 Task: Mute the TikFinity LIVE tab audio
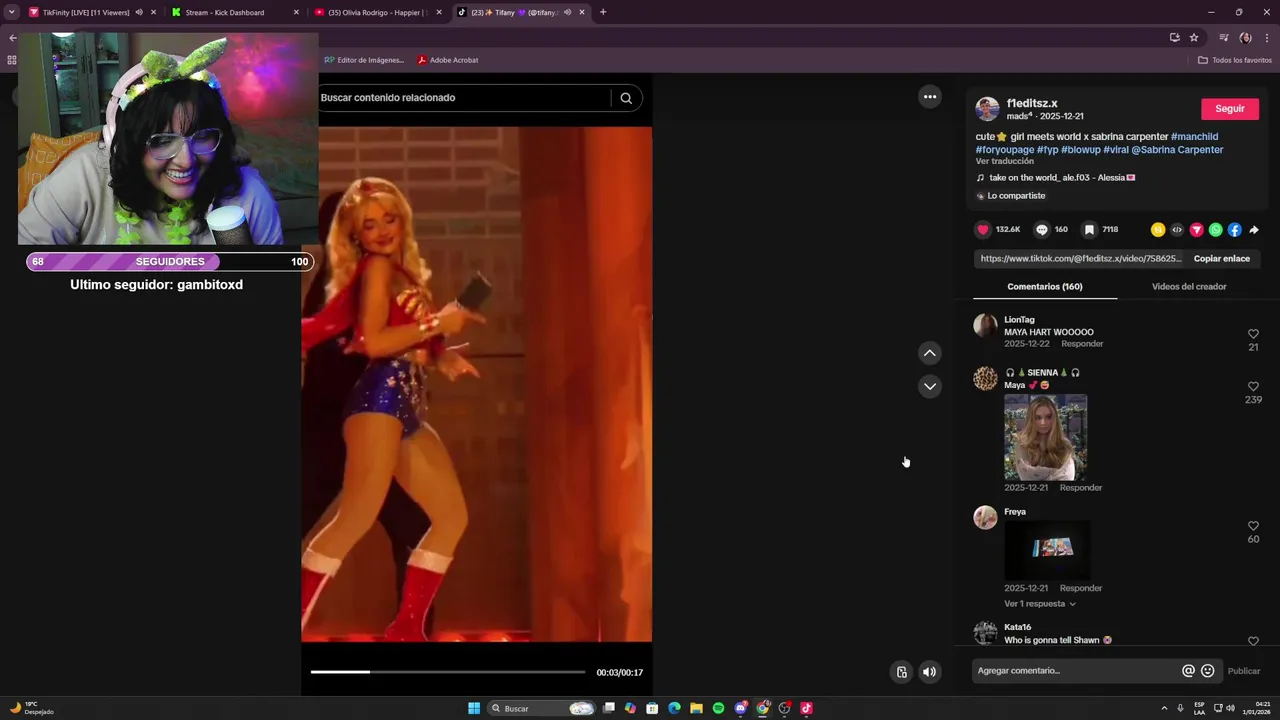139,12
